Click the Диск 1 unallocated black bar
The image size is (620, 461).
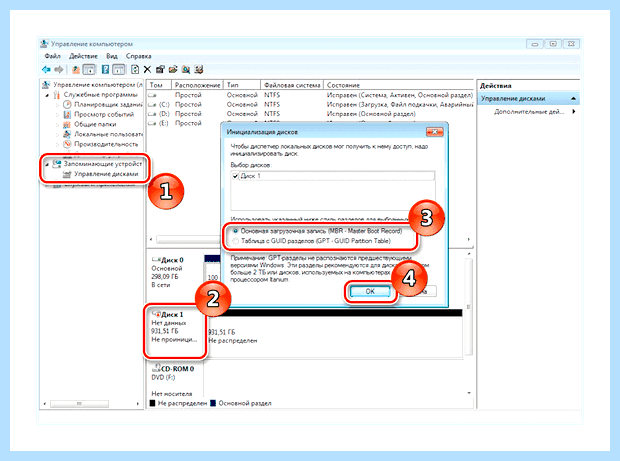tap(334, 313)
